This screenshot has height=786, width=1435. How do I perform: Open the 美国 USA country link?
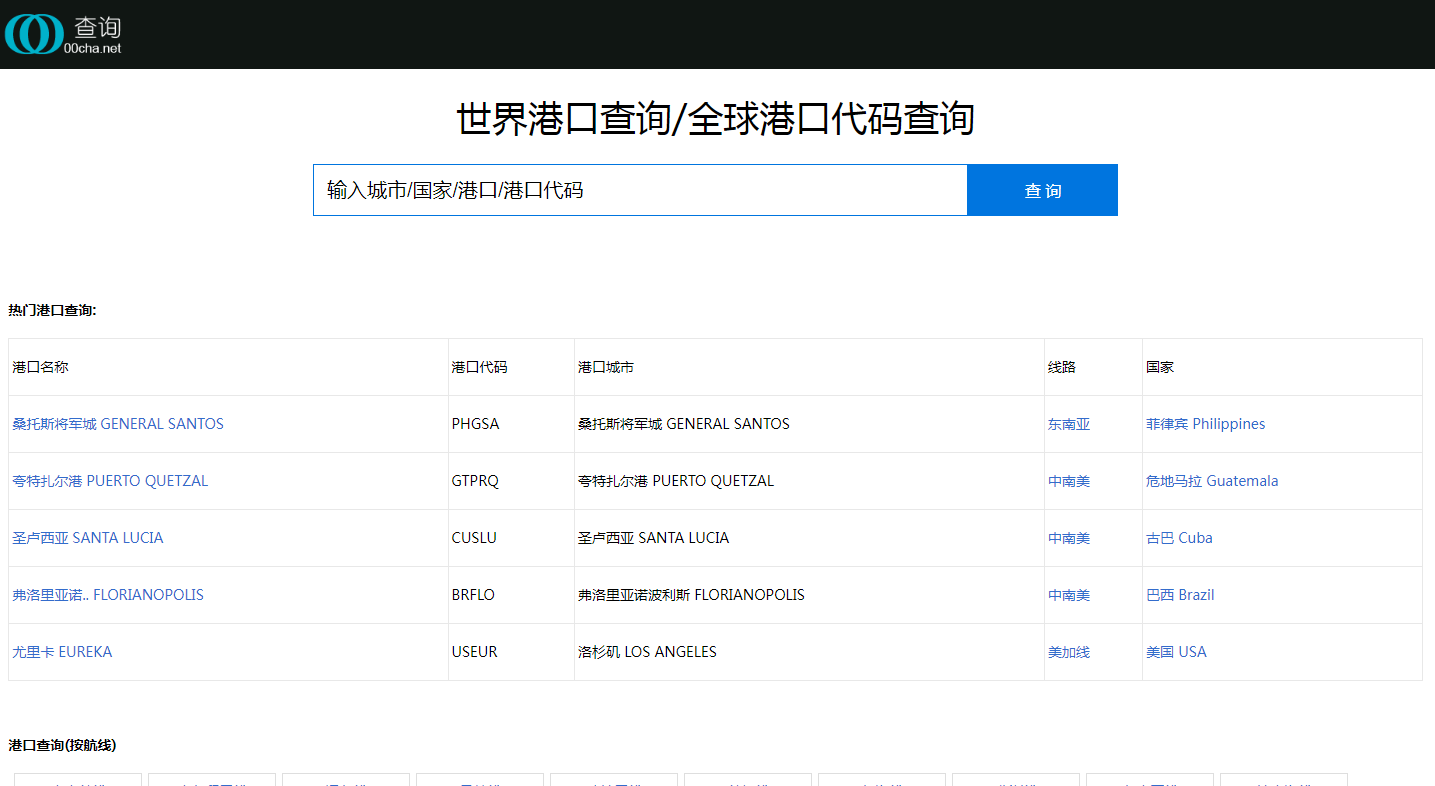[x=1176, y=651]
